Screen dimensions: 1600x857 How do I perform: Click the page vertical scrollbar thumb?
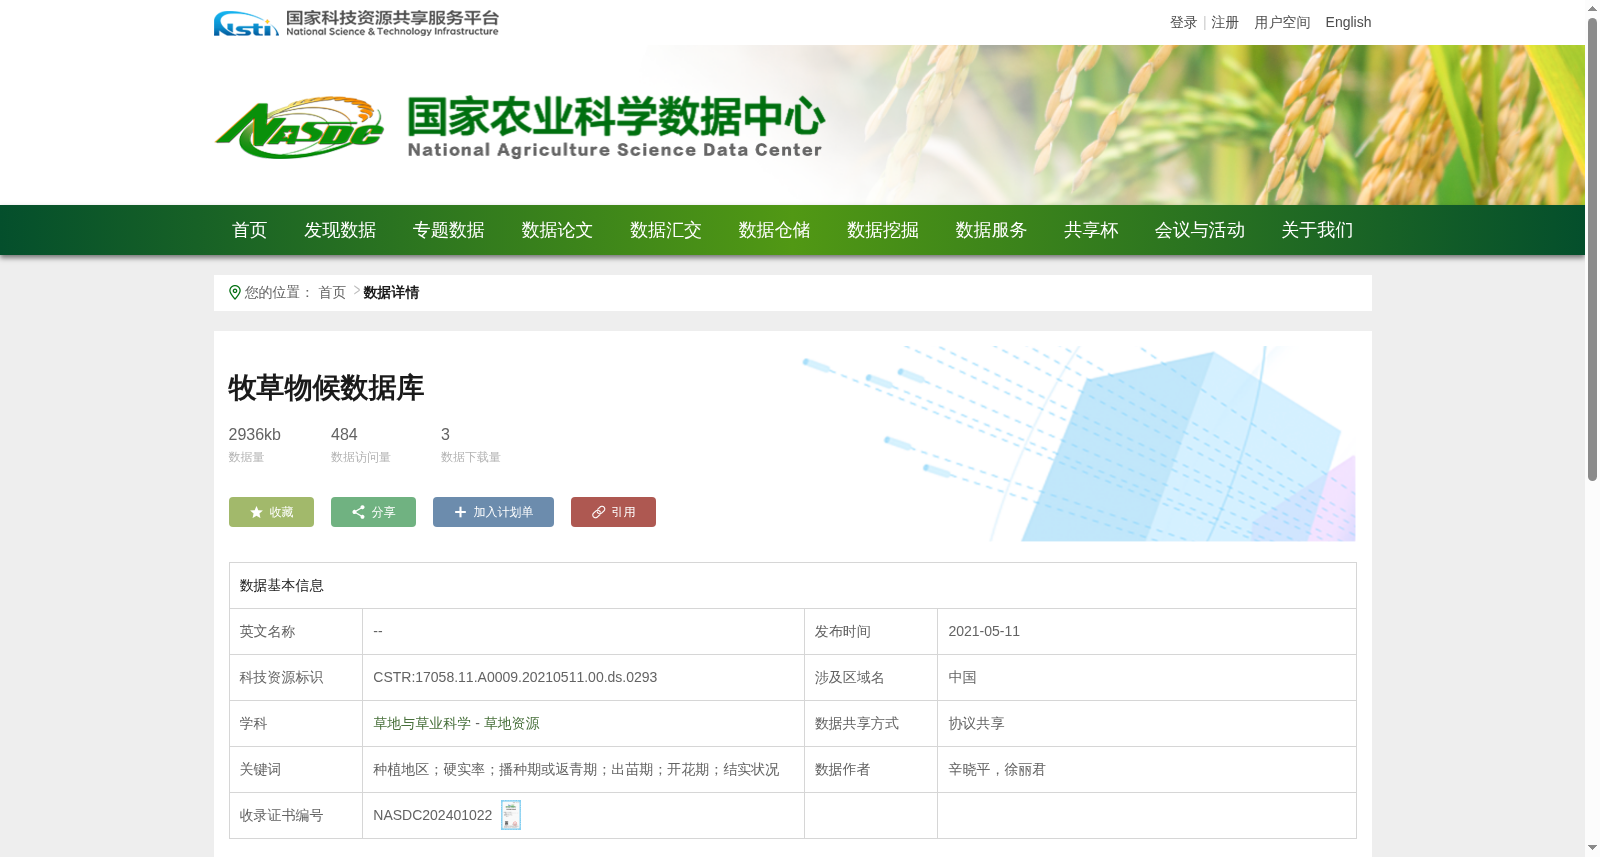coord(1592,250)
